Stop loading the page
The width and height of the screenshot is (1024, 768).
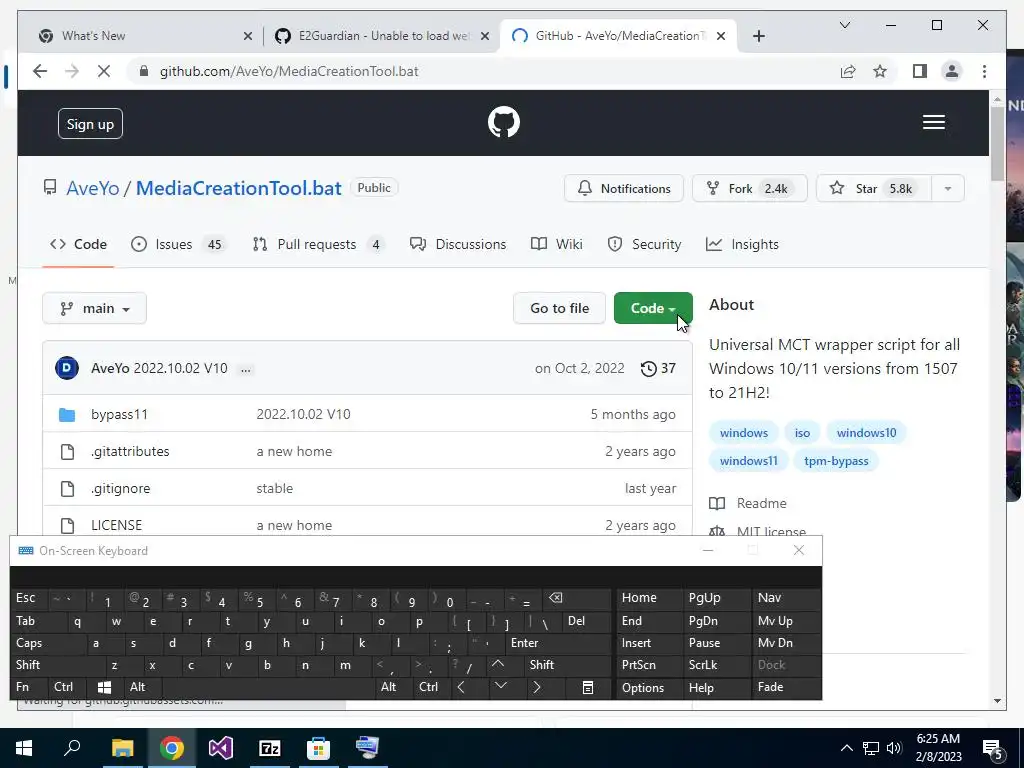(104, 71)
